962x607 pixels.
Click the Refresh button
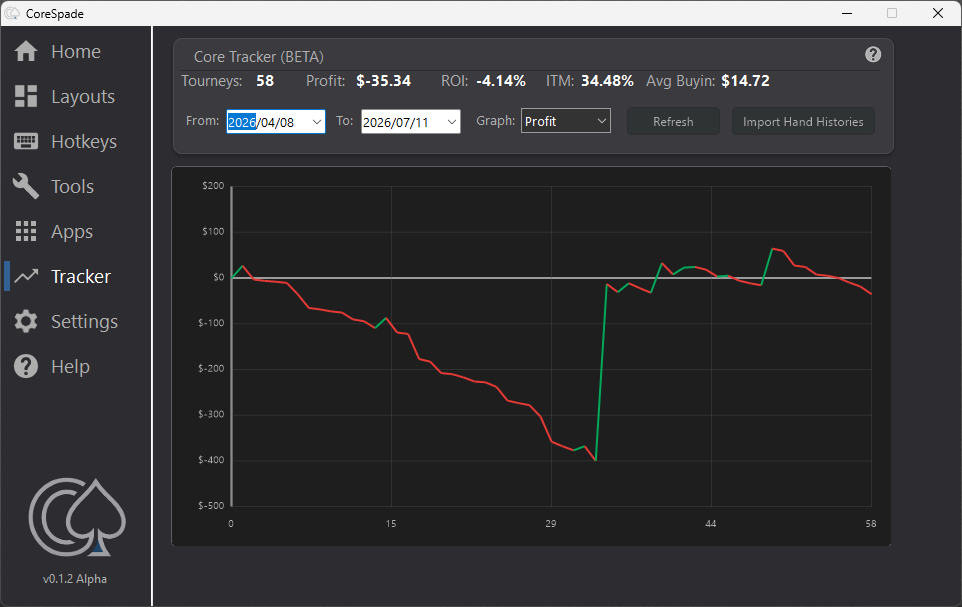click(673, 122)
